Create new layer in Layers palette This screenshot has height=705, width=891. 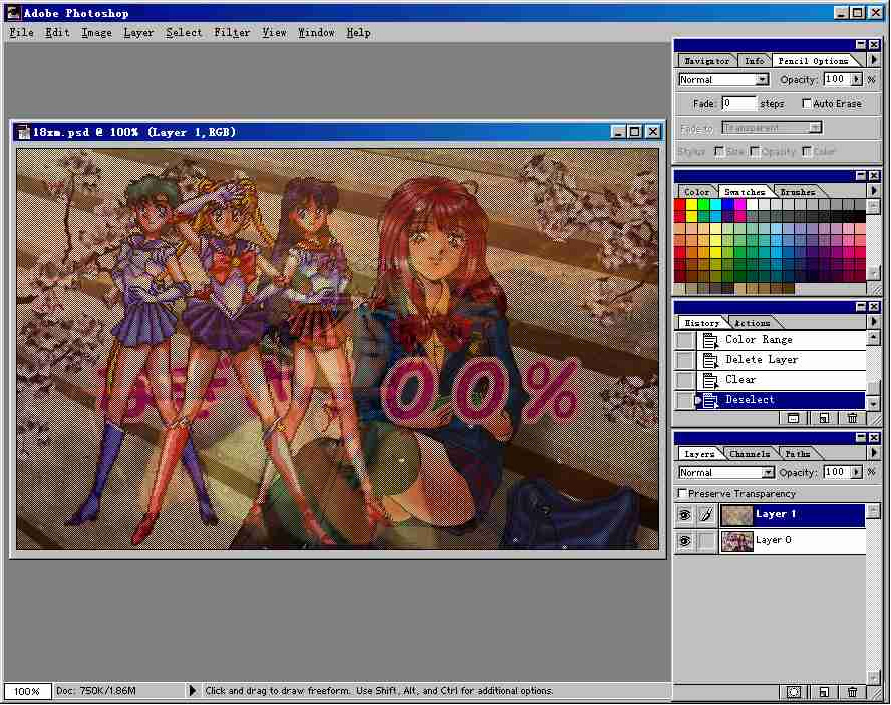coord(823,692)
